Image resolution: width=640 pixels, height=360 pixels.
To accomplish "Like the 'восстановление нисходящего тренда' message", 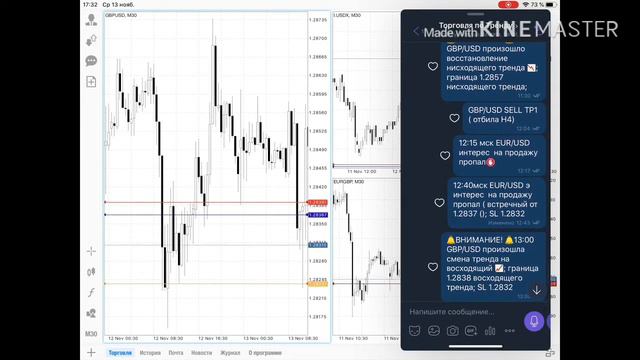I will pyautogui.click(x=433, y=66).
